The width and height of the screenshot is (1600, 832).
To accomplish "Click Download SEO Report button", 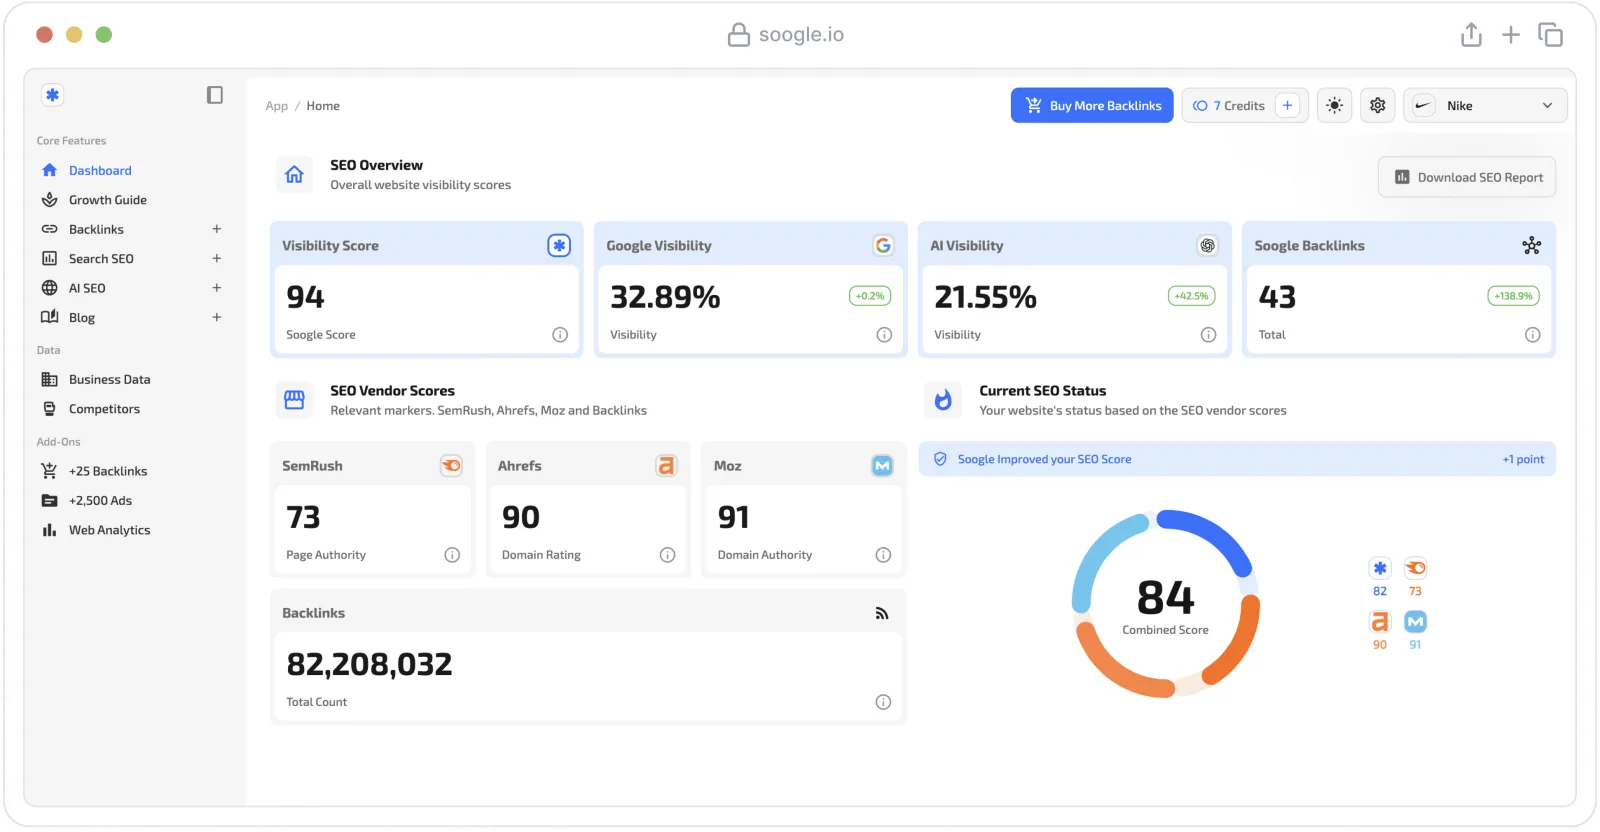I will (1467, 177).
